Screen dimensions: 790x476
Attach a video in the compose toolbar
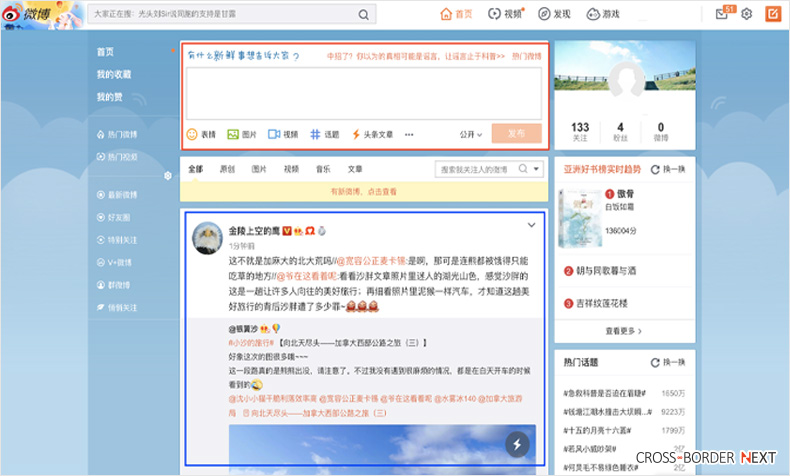coord(283,134)
